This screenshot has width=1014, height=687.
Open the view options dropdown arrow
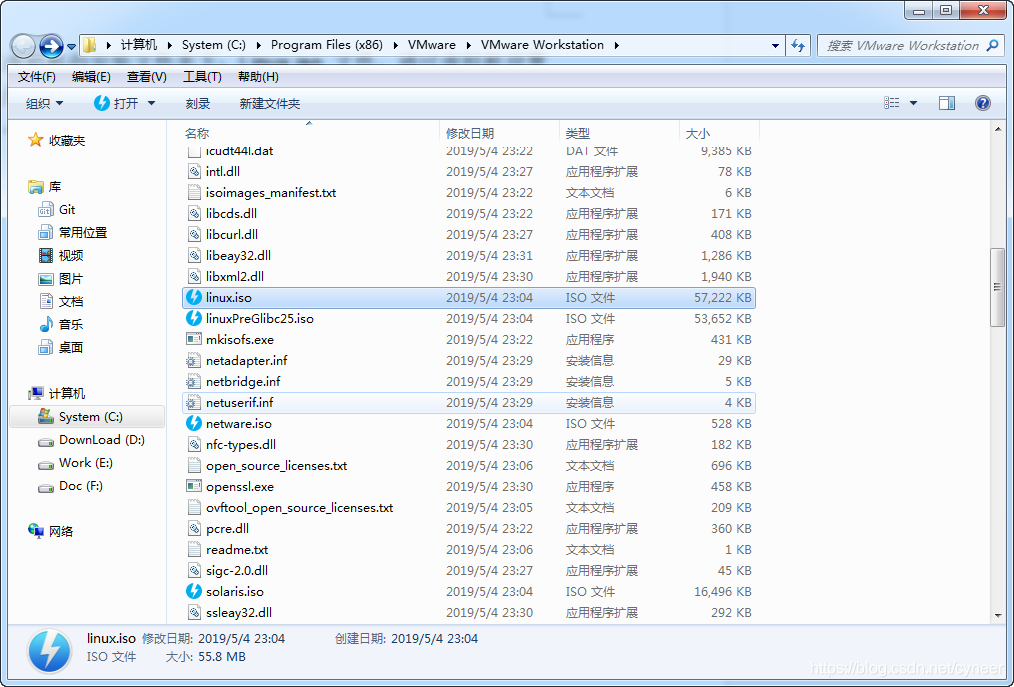click(x=913, y=103)
